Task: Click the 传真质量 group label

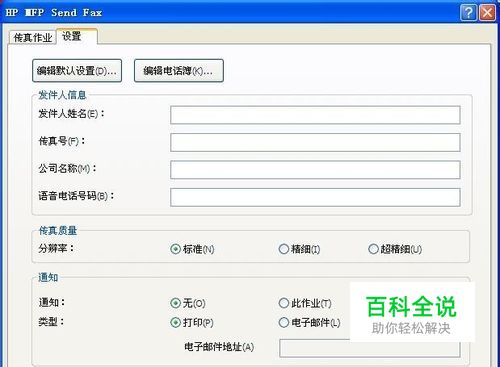Action: tap(58, 230)
